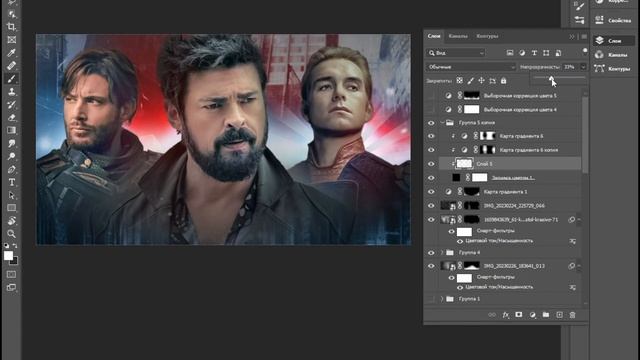Expand the Группа 1 group
Viewport: 640px width, 360px height.
442,299
